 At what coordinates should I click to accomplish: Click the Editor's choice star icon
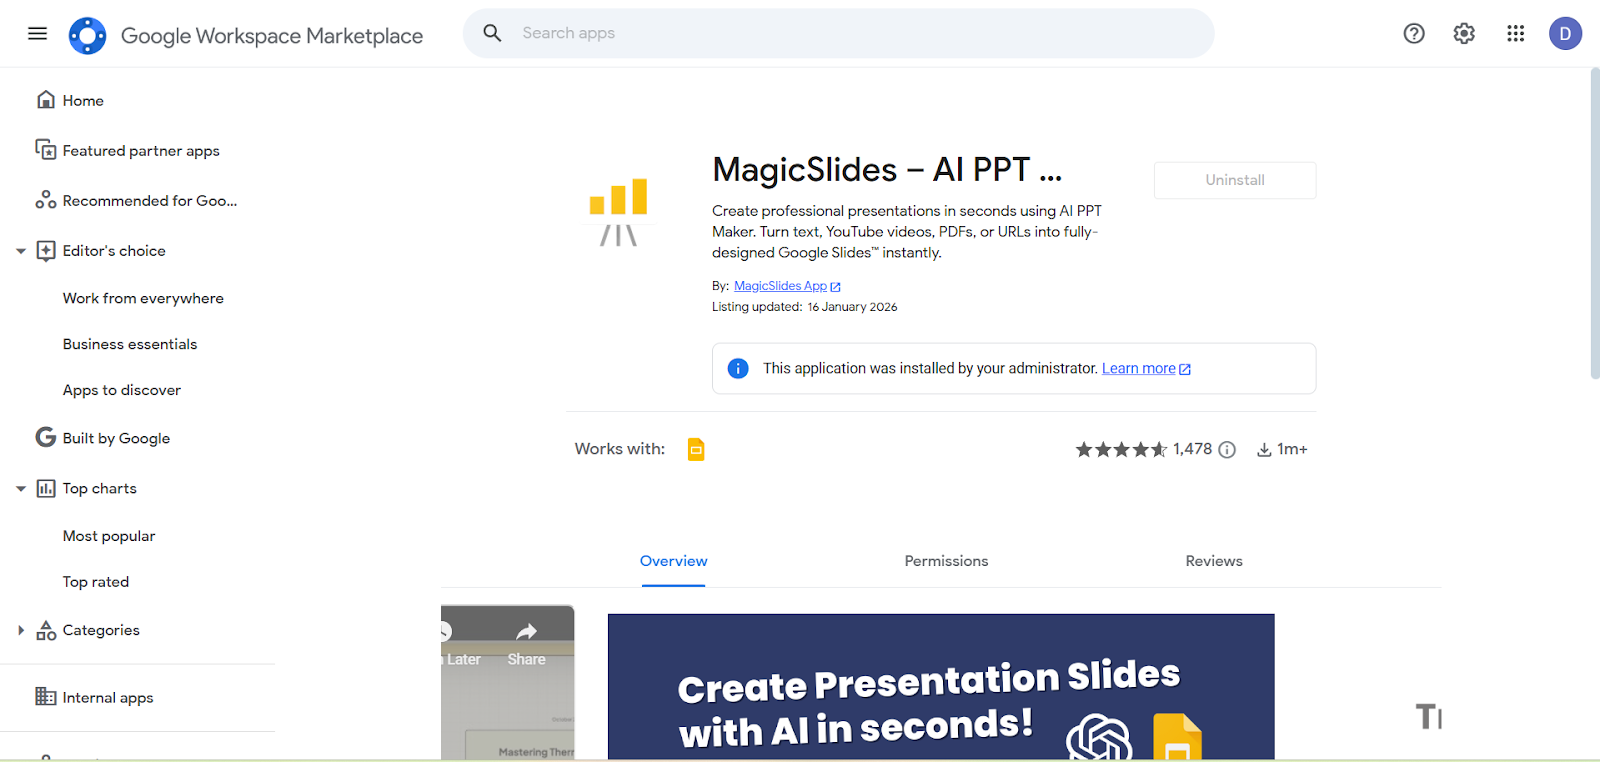(45, 250)
